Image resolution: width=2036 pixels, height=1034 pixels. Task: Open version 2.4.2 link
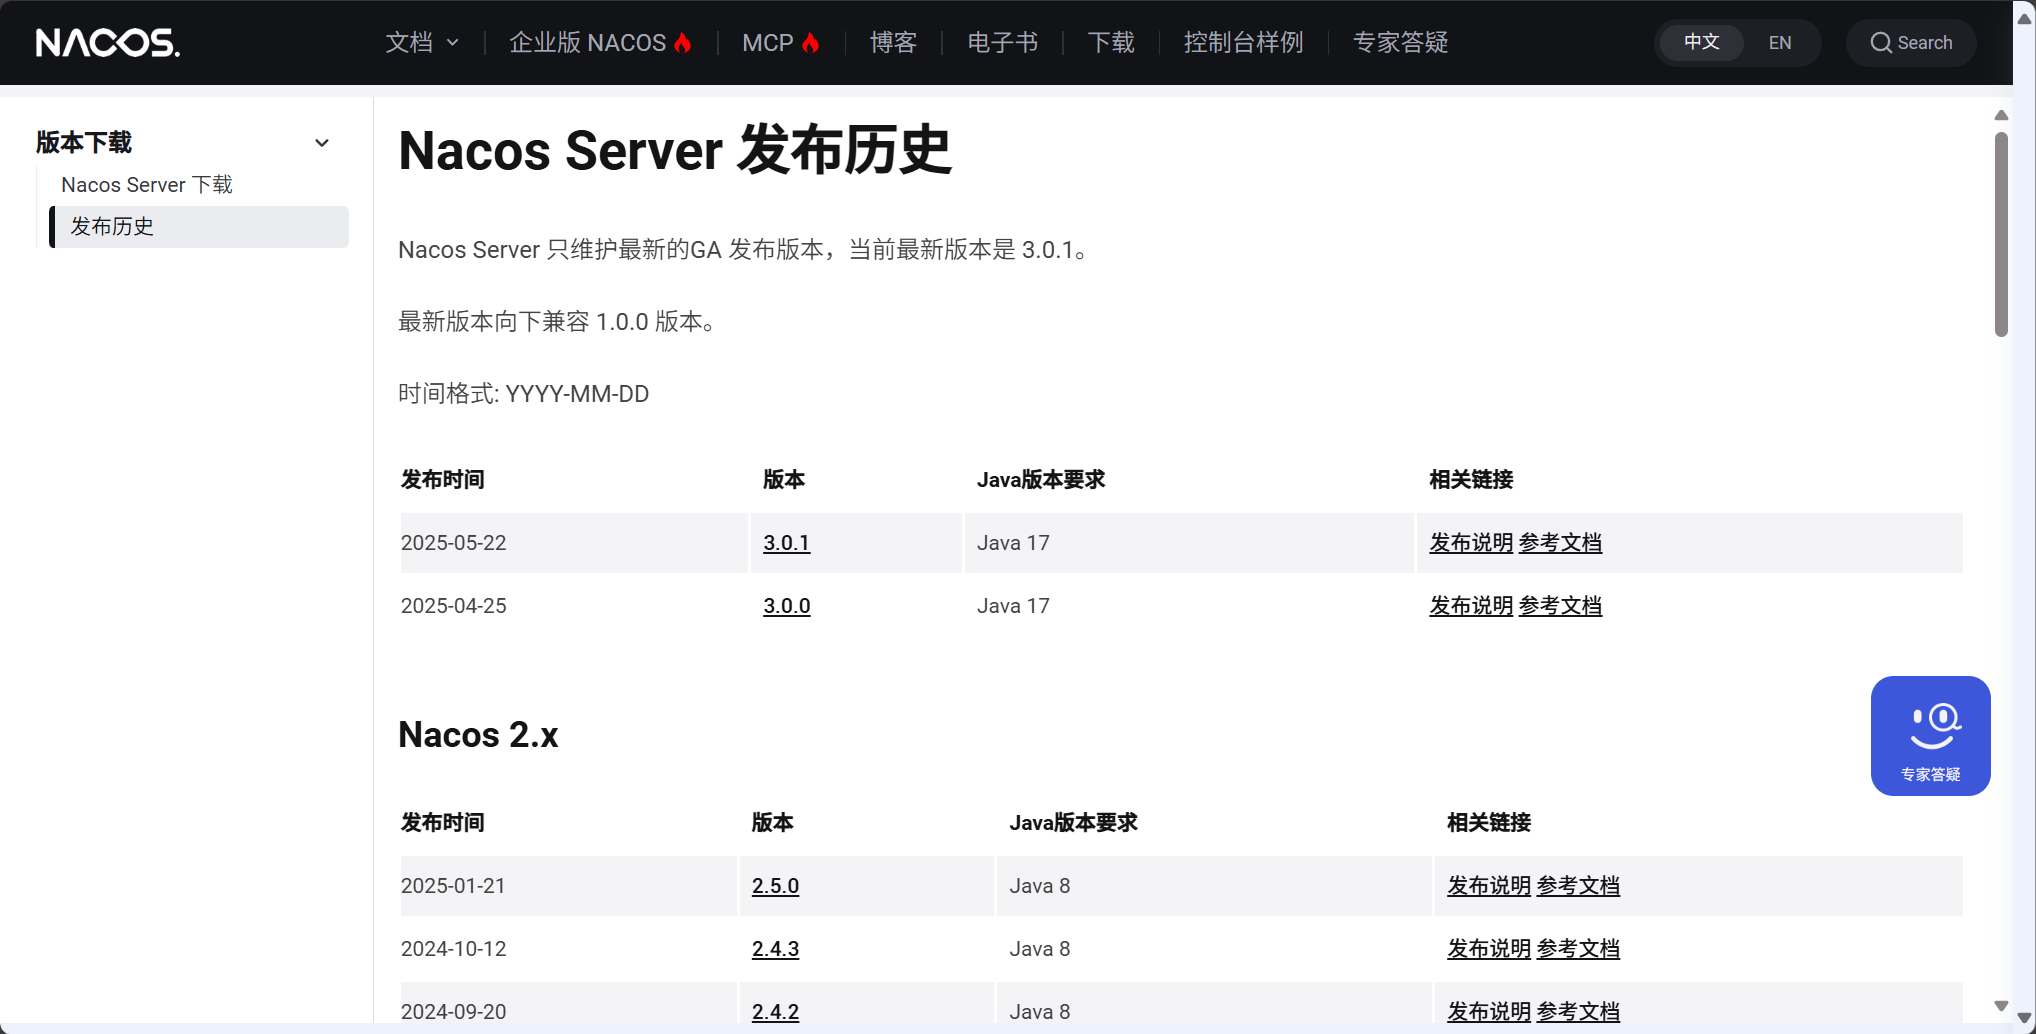point(776,1011)
